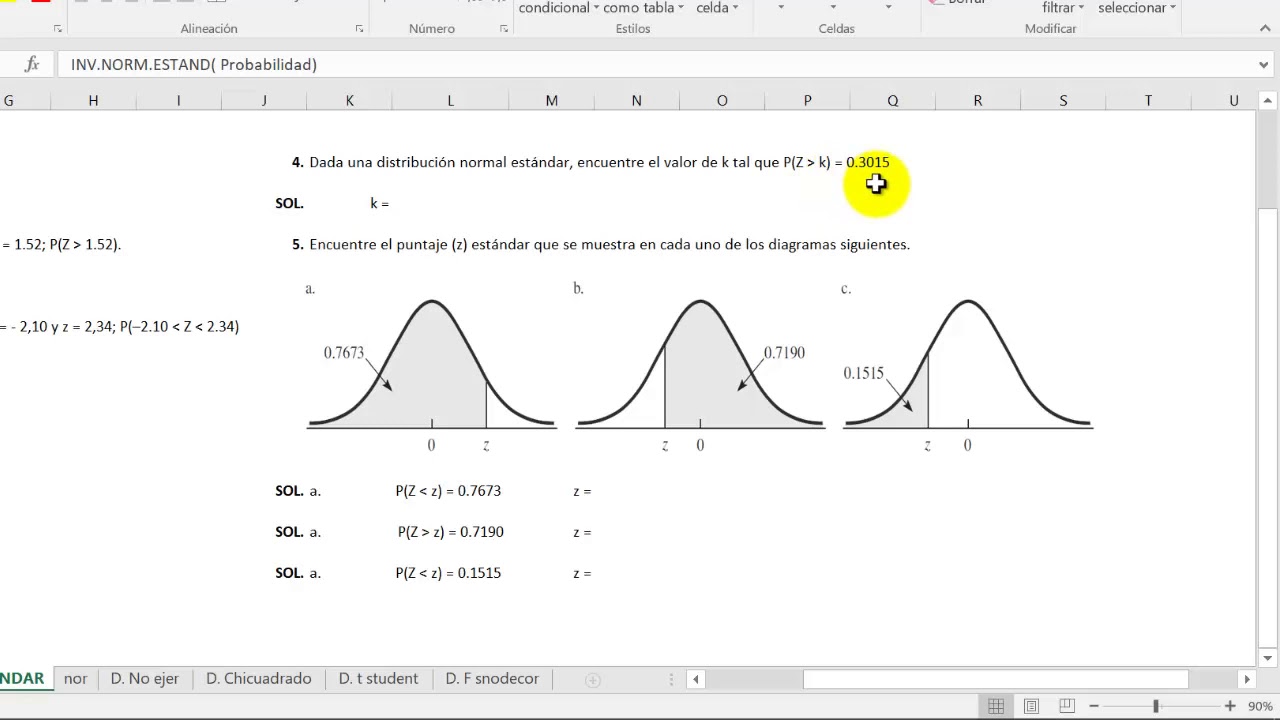Screen dimensions: 1280x720
Task: Open Número dialog launcher
Action: click(x=503, y=29)
